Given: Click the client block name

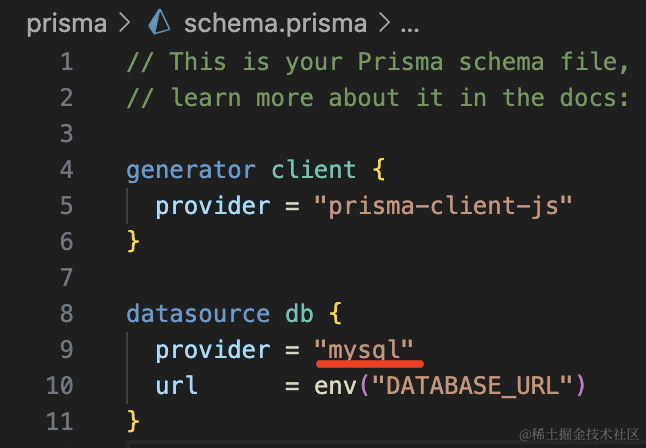Looking at the screenshot, I should pyautogui.click(x=313, y=170).
